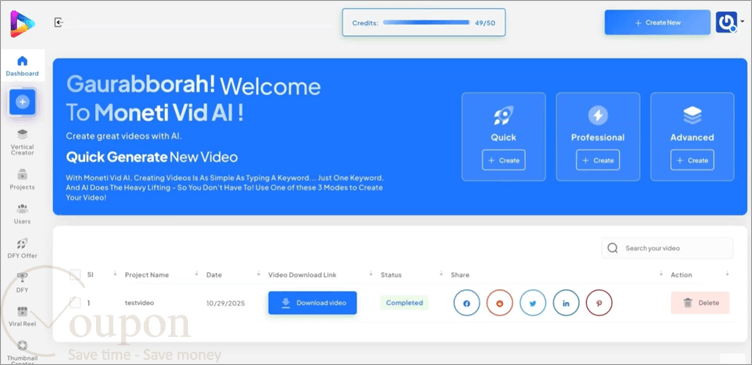The height and width of the screenshot is (365, 752).
Task: Toggle the select-all checkbox in table header
Action: (x=75, y=275)
